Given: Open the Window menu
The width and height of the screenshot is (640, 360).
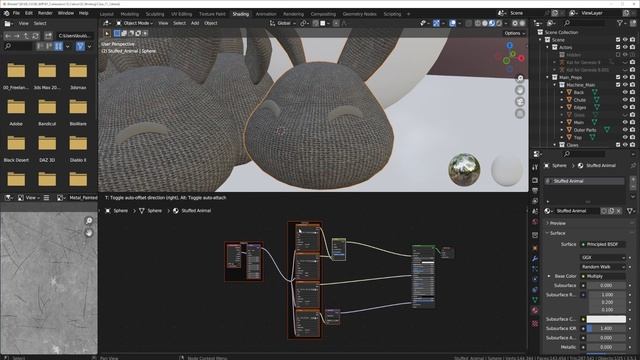Looking at the screenshot, I should point(66,13).
